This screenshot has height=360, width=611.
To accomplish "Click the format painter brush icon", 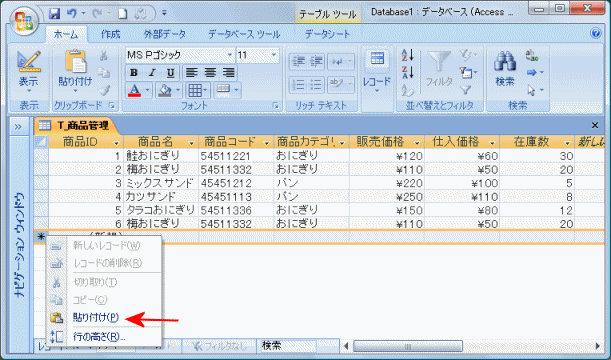I will tap(104, 90).
